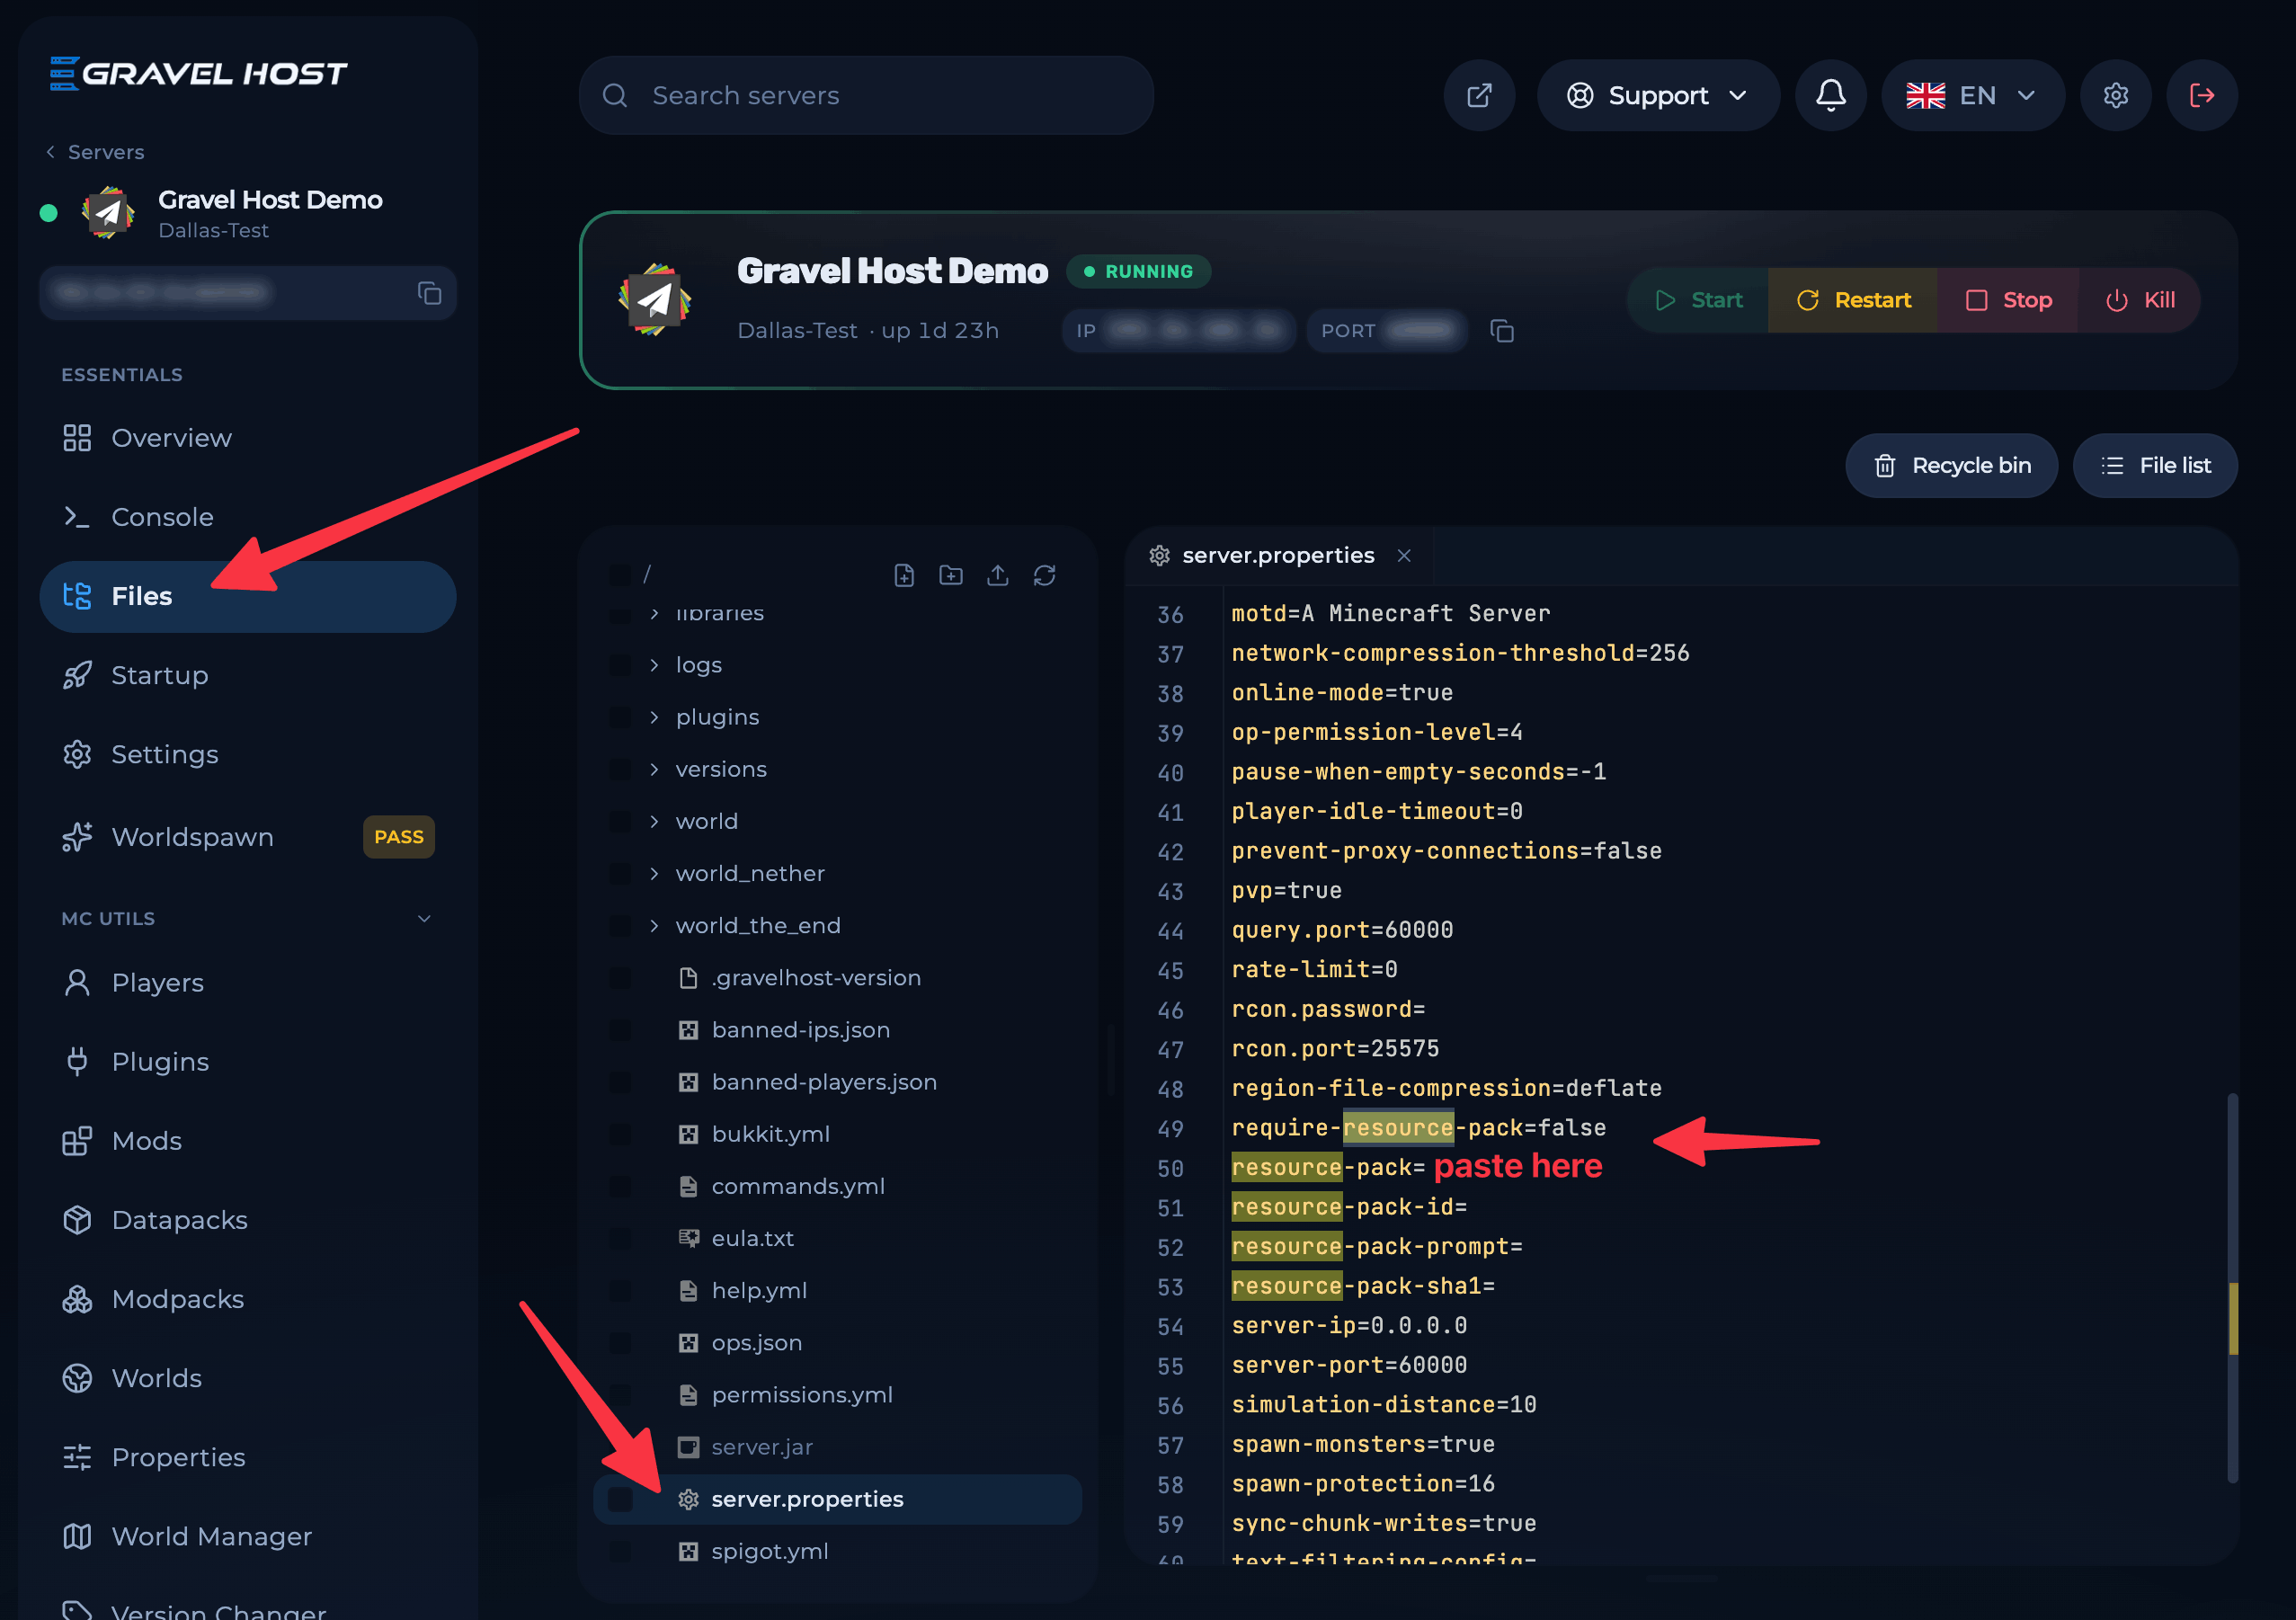Open the Files page
Viewport: 2296px width, 1620px height.
[248, 596]
